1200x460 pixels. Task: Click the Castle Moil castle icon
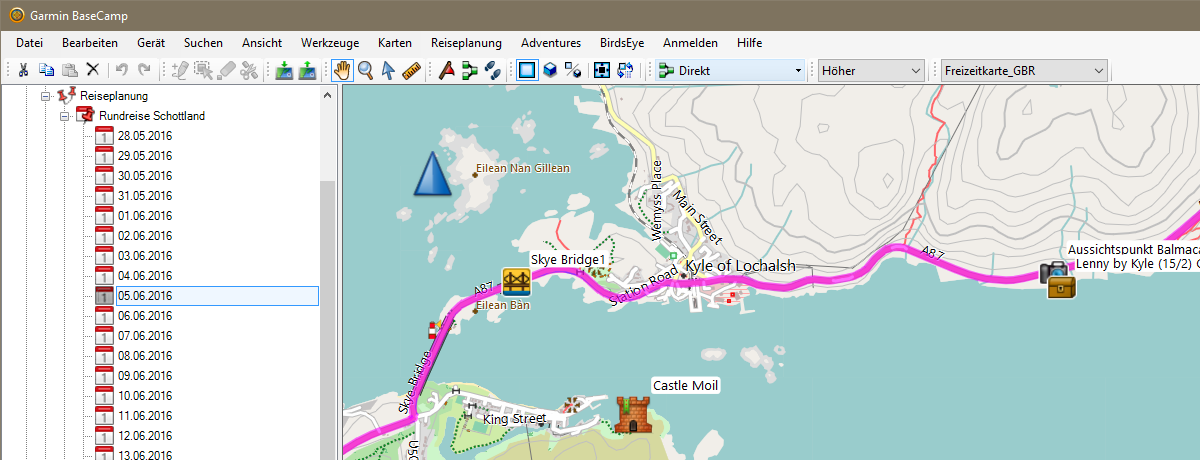(x=633, y=414)
